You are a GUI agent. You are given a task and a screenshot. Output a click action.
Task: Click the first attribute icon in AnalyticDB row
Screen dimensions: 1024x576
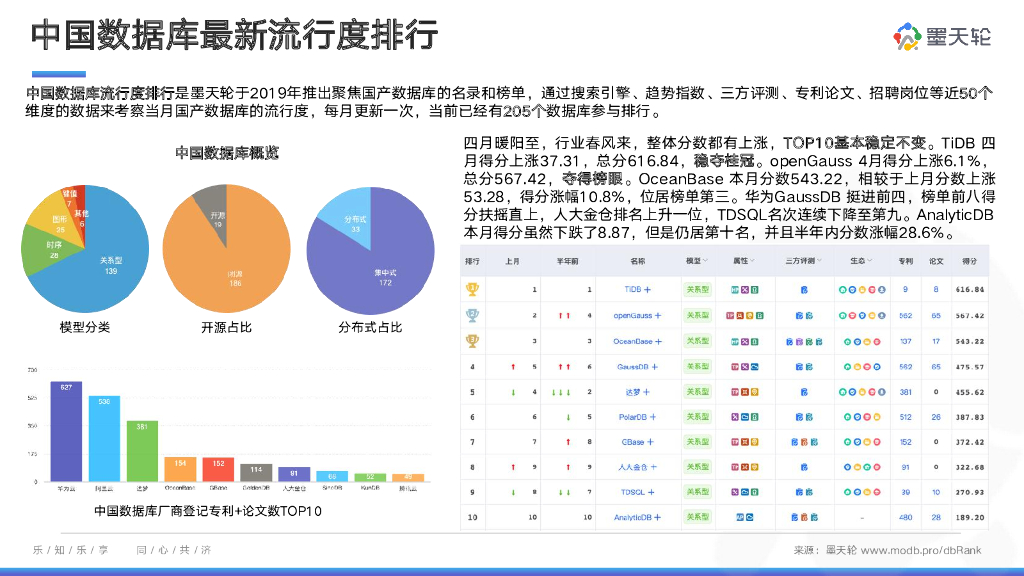coord(740,517)
